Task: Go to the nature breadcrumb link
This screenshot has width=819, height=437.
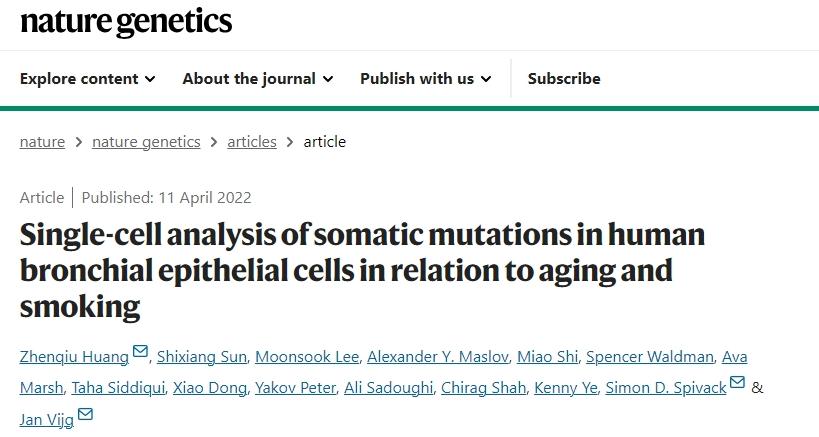Action: click(42, 142)
